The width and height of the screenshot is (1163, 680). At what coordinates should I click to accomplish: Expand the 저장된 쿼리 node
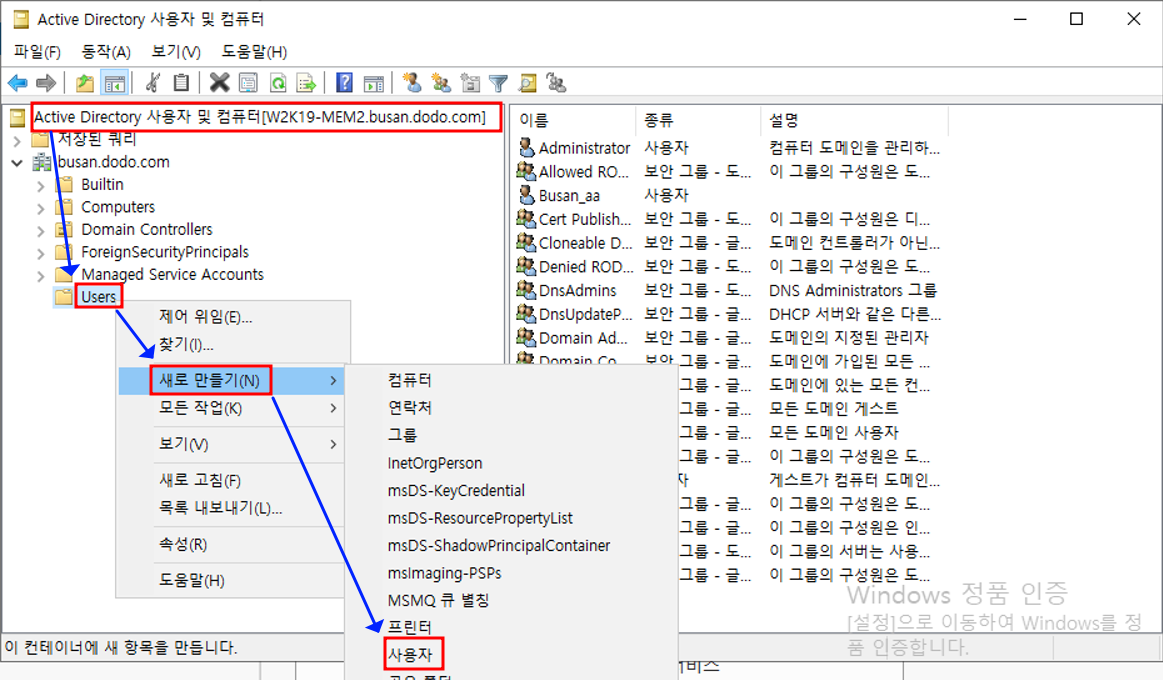pos(17,139)
